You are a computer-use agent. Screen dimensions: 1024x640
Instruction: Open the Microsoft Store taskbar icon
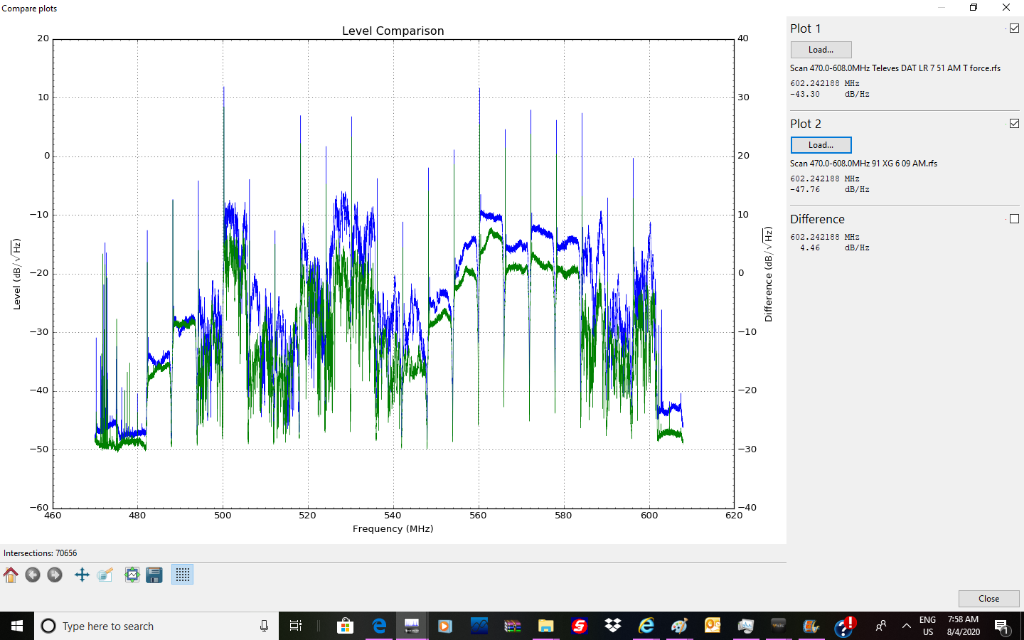coord(345,626)
